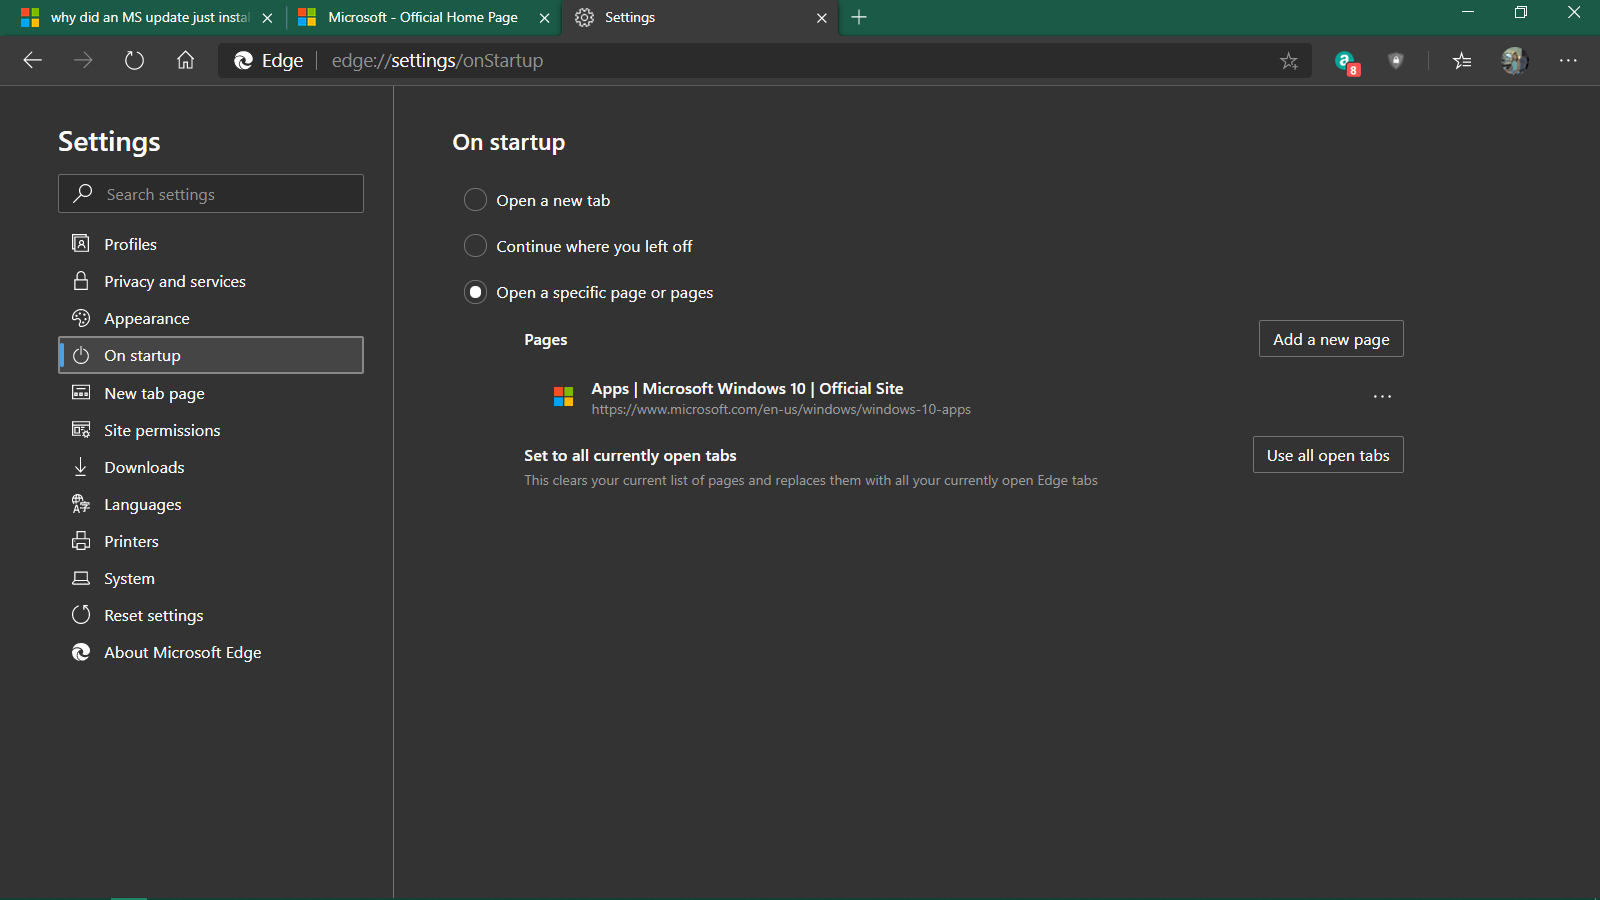Click the search magnifier in settings
Image resolution: width=1600 pixels, height=900 pixels.
83,193
